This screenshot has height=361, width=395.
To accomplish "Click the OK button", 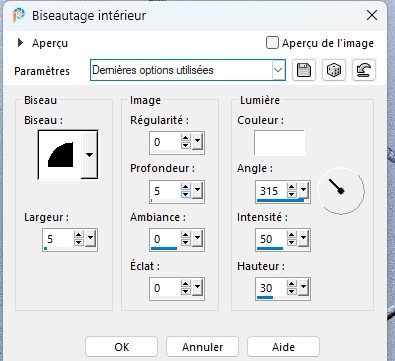I will click(x=121, y=347).
